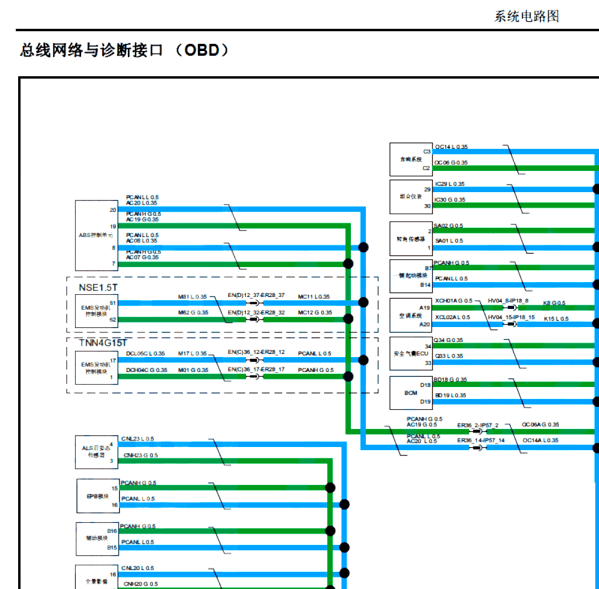Viewport: 599px width, 589px height.
Task: Click wire label MC11 L 0.35
Action: click(x=314, y=297)
